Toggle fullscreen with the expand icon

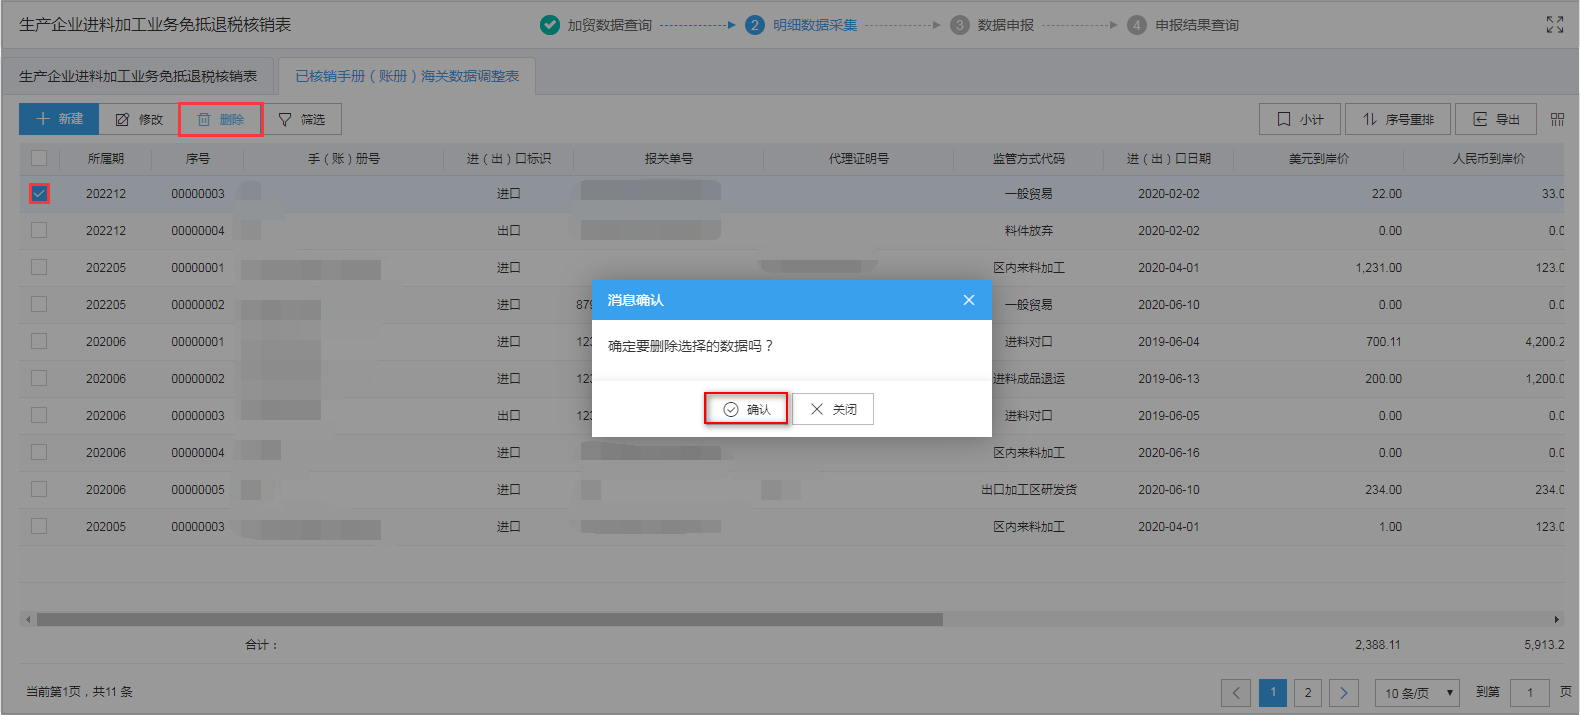click(1554, 25)
